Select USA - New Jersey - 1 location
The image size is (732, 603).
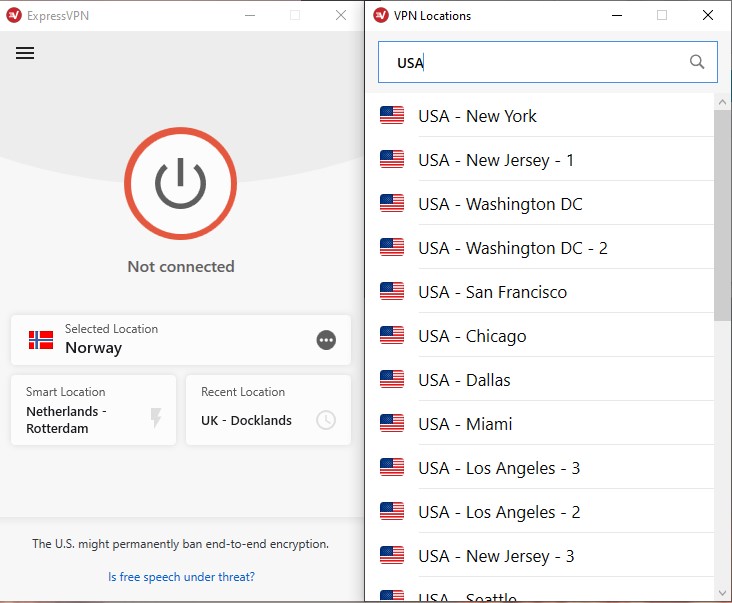(x=540, y=159)
